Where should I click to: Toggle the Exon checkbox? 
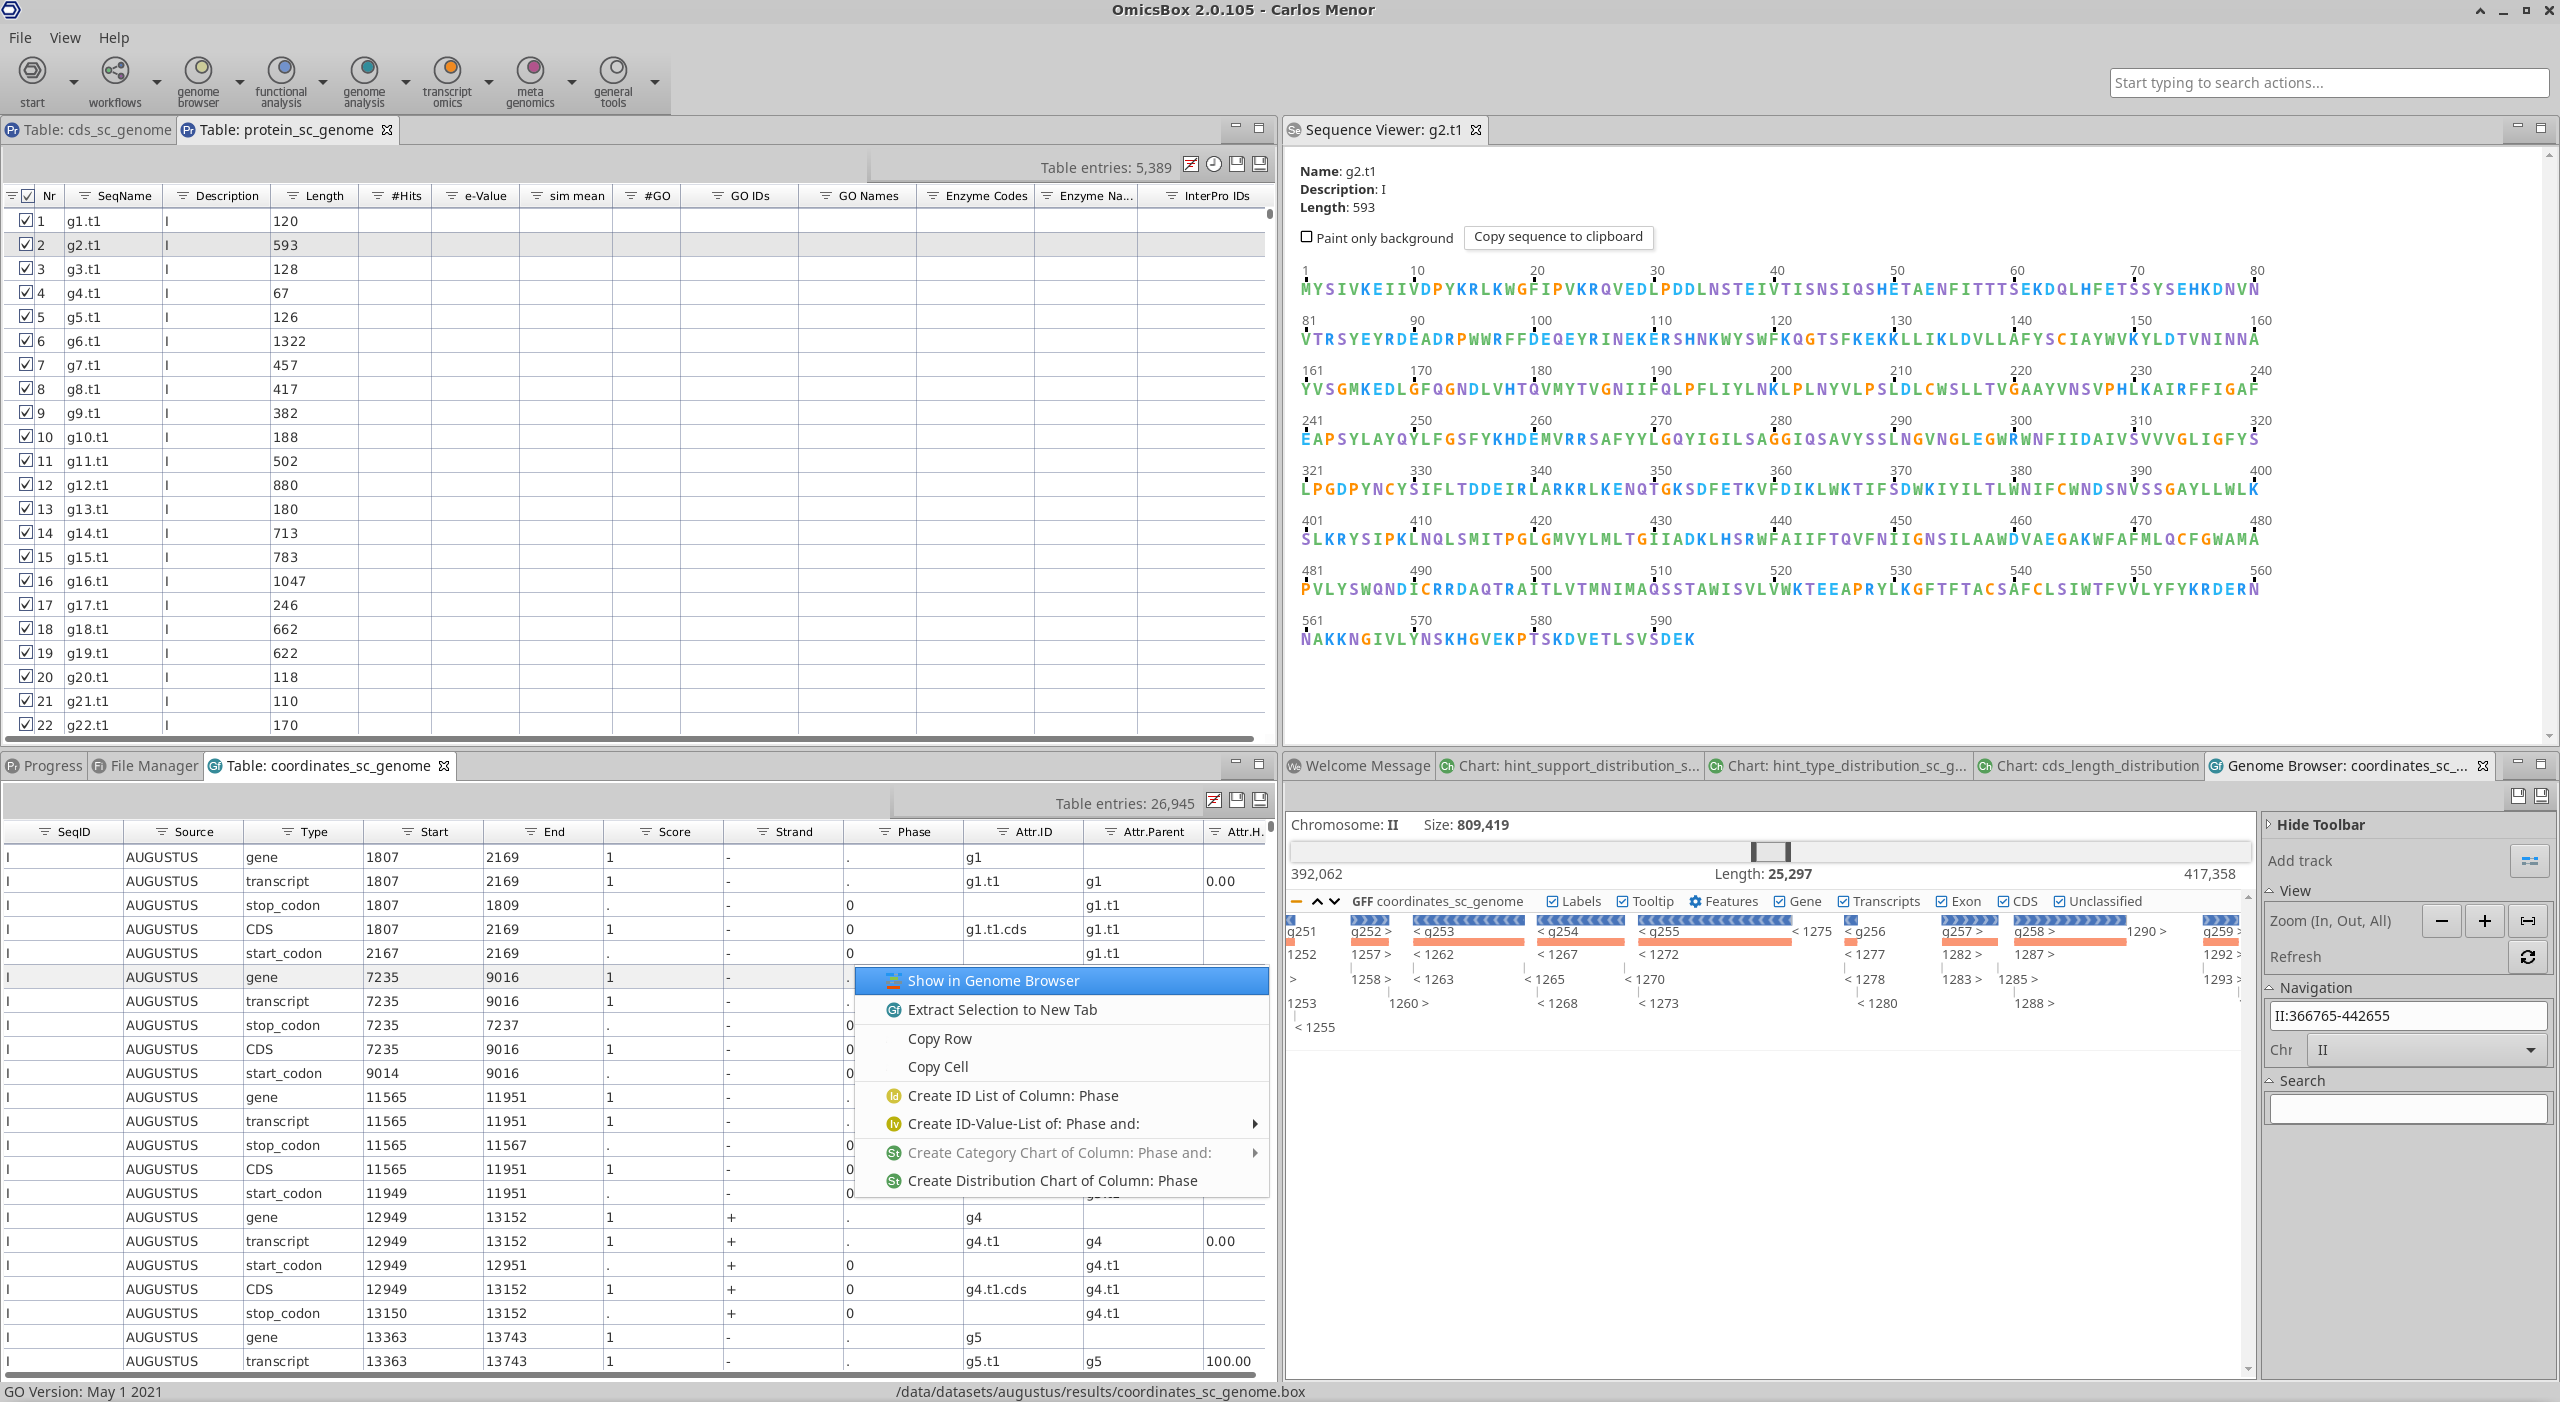[x=1941, y=902]
